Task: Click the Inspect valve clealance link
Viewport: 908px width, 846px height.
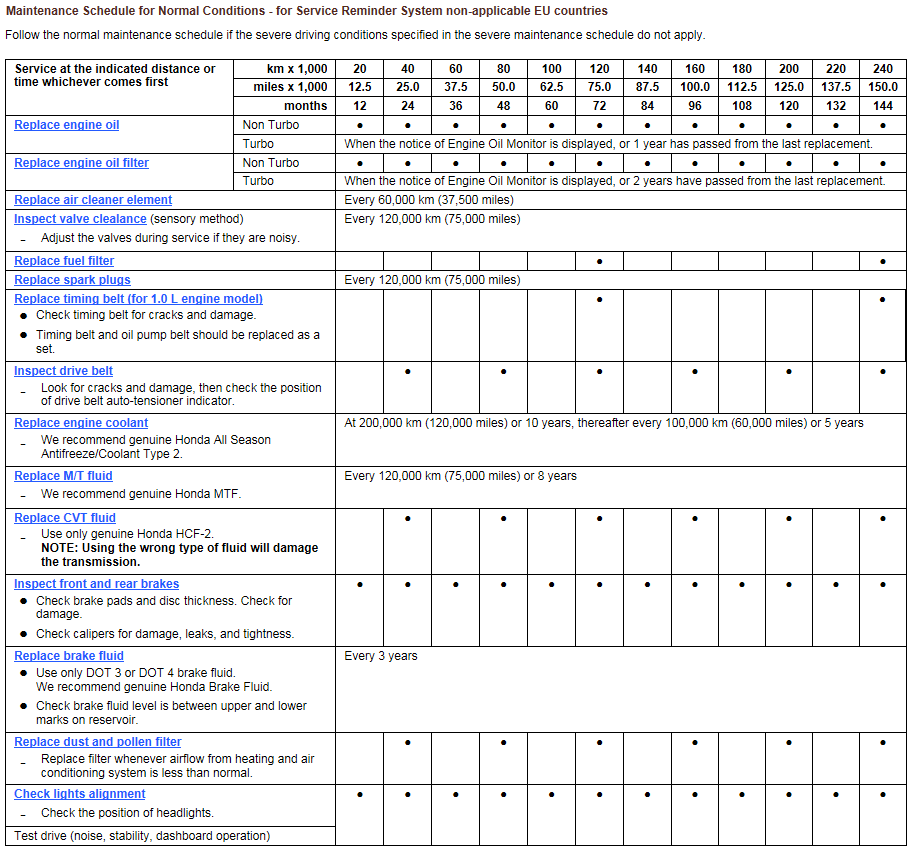Action: (80, 219)
